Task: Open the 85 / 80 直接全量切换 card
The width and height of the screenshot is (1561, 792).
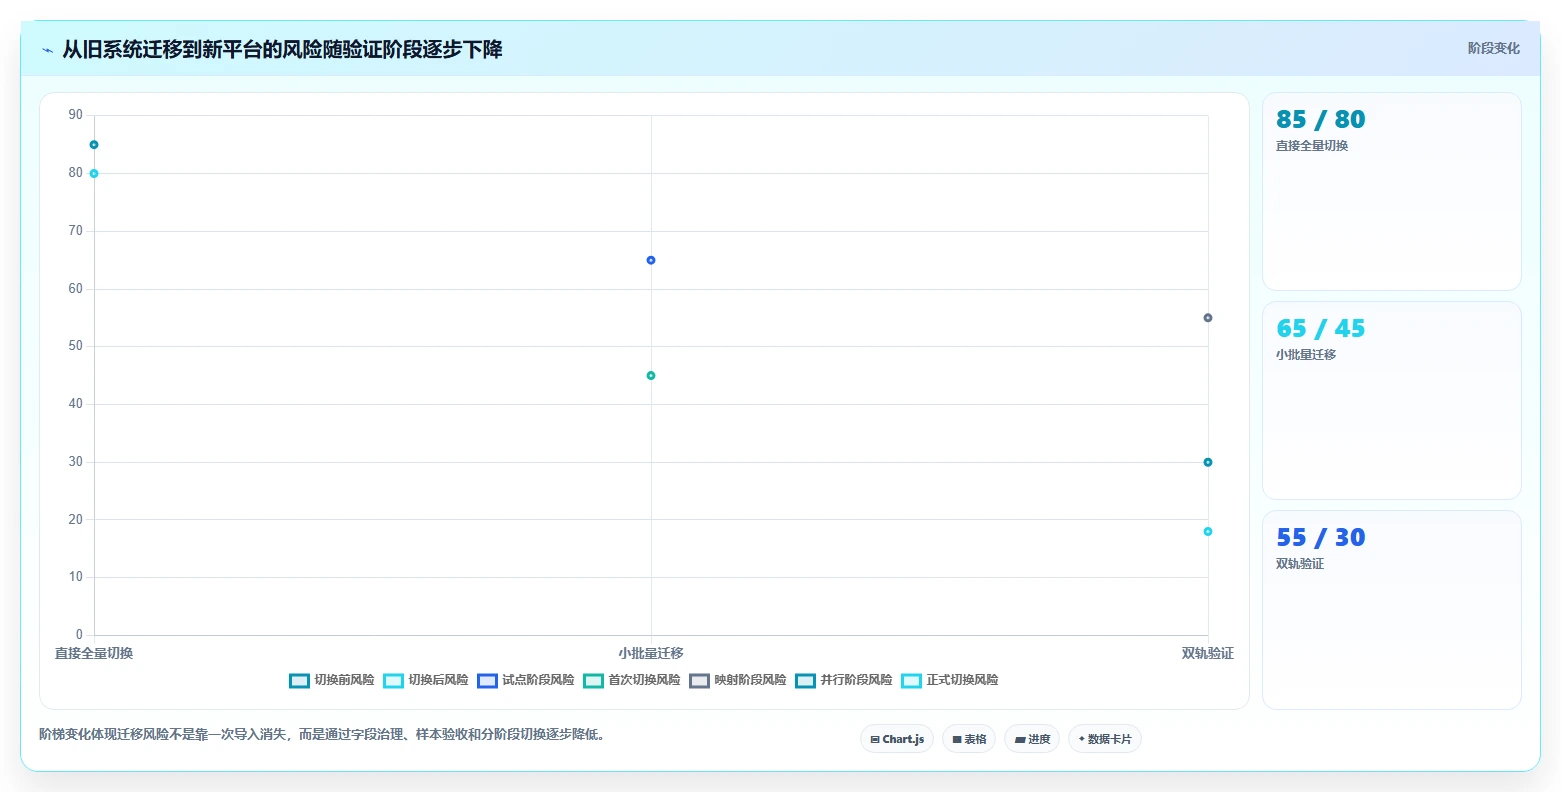Action: (x=1391, y=192)
